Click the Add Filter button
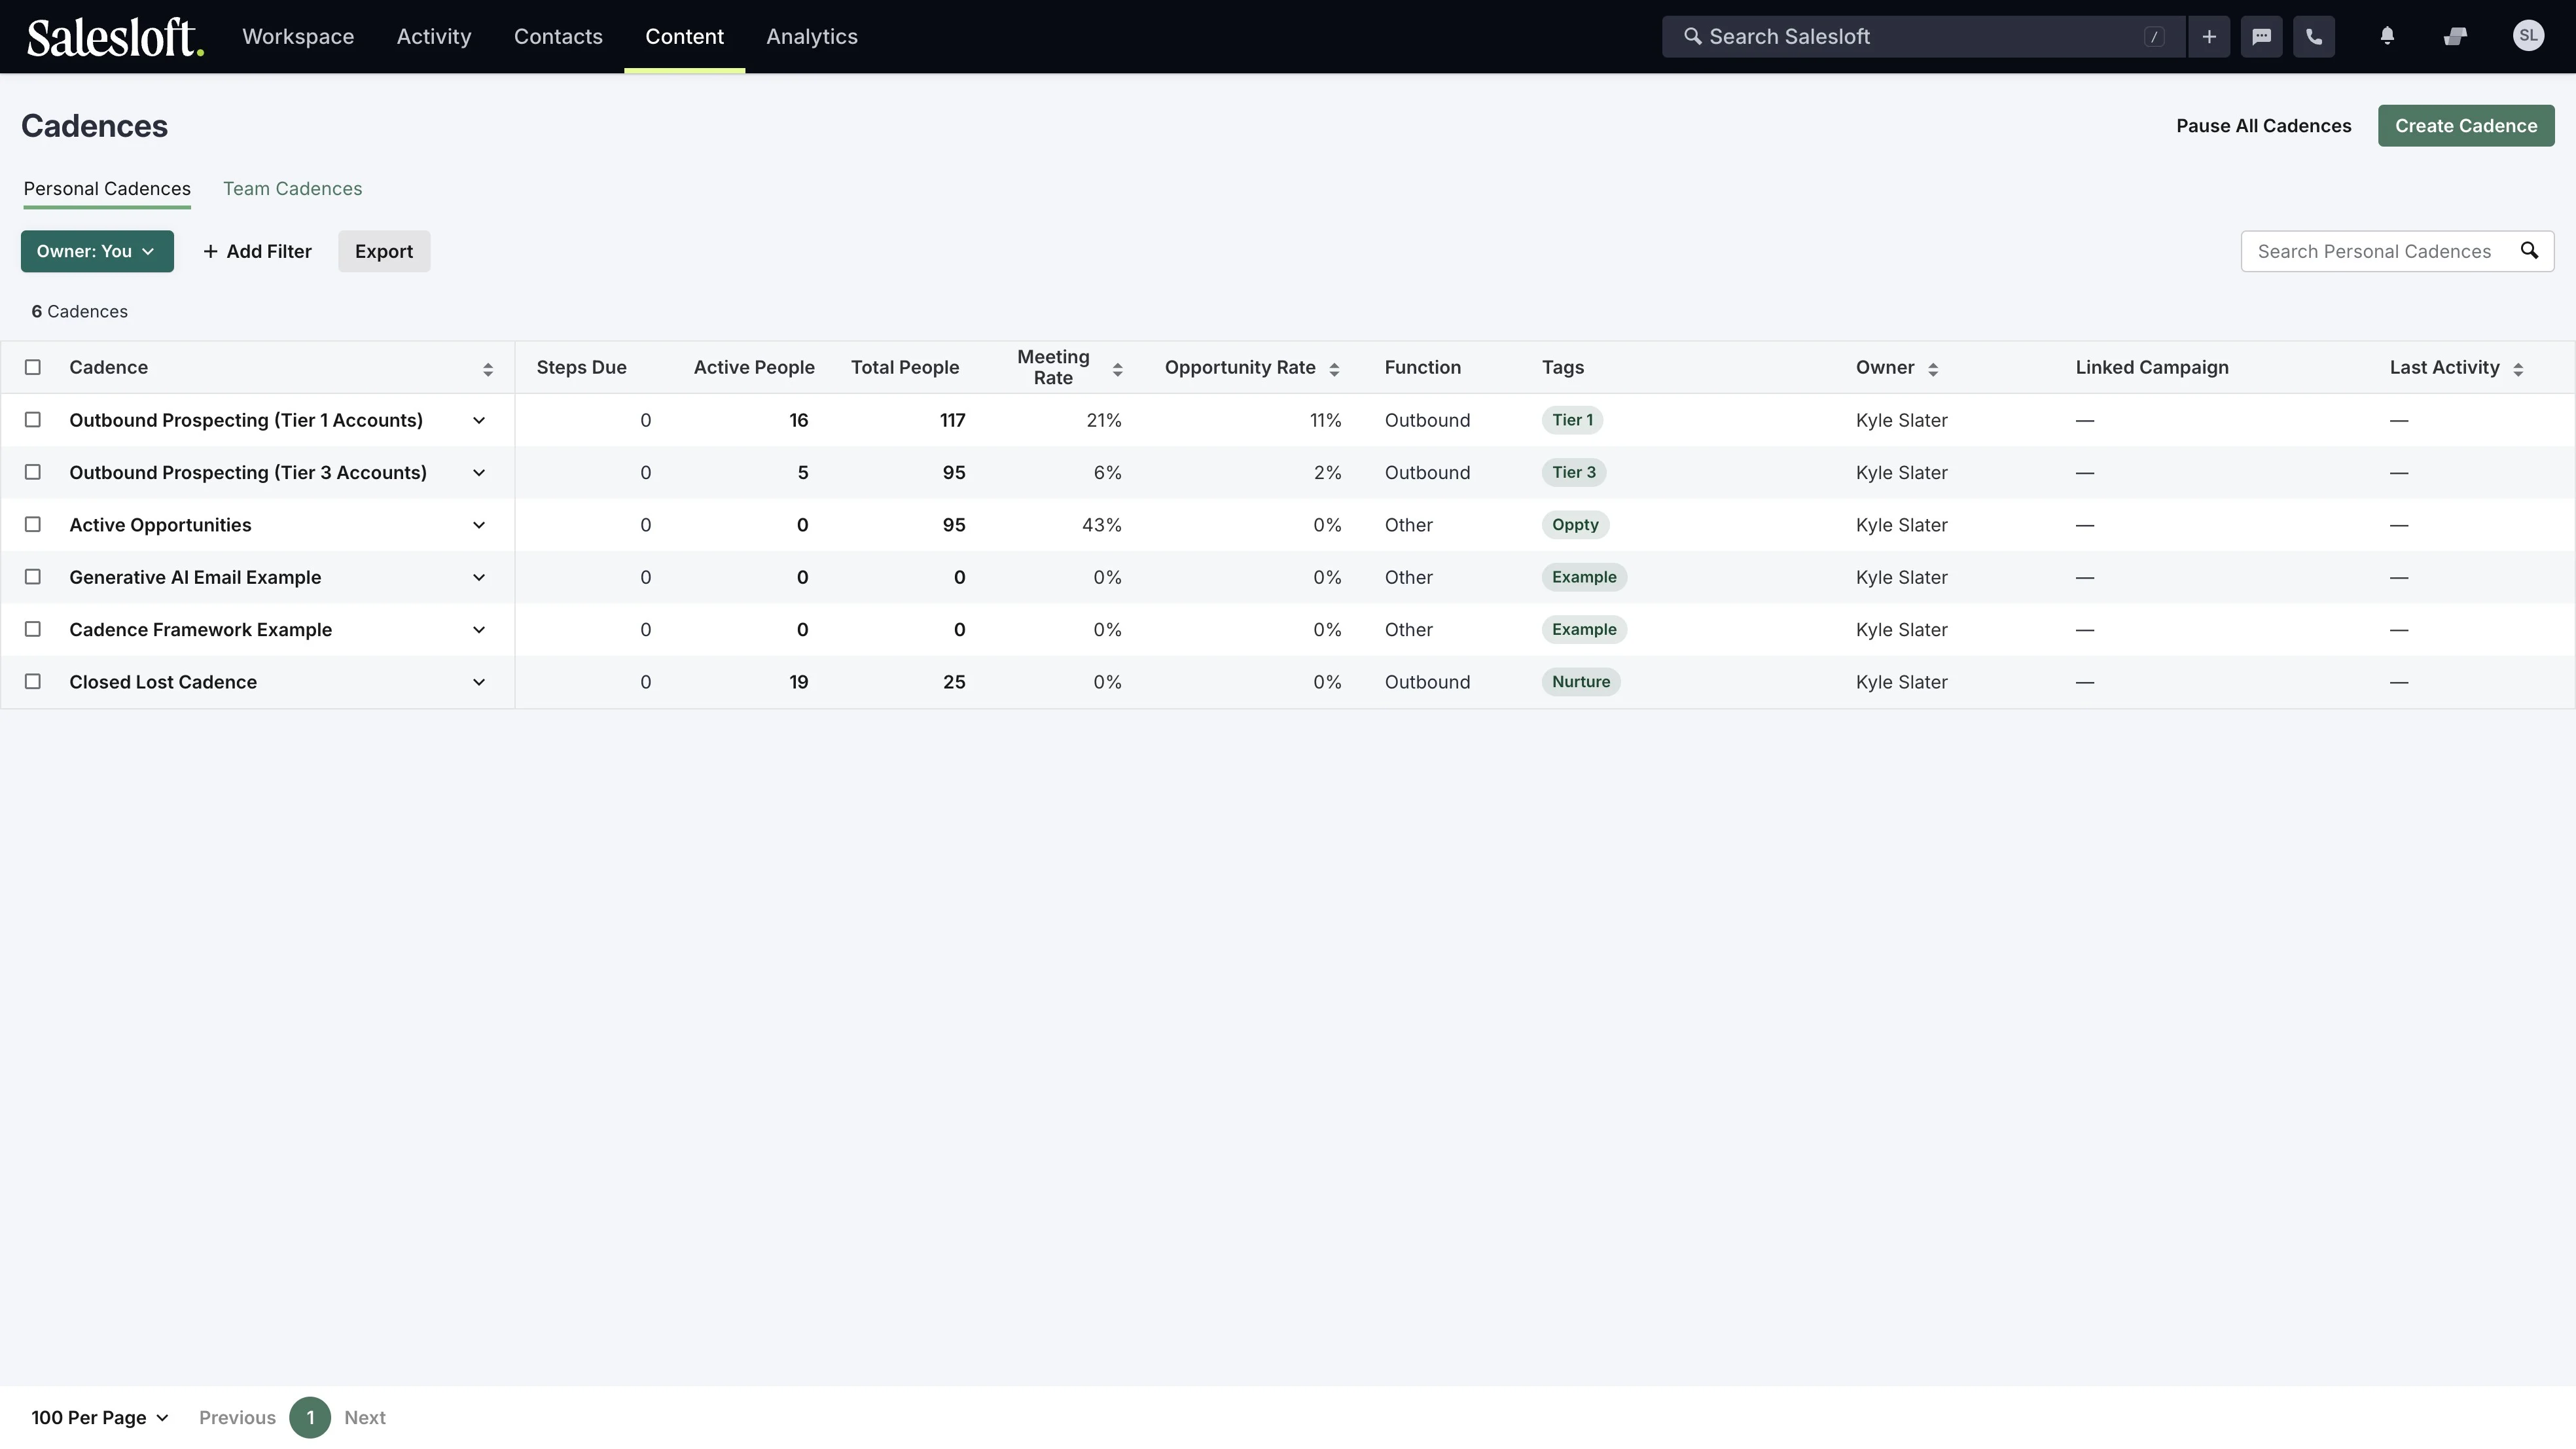The height and width of the screenshot is (1449, 2576). coord(258,251)
